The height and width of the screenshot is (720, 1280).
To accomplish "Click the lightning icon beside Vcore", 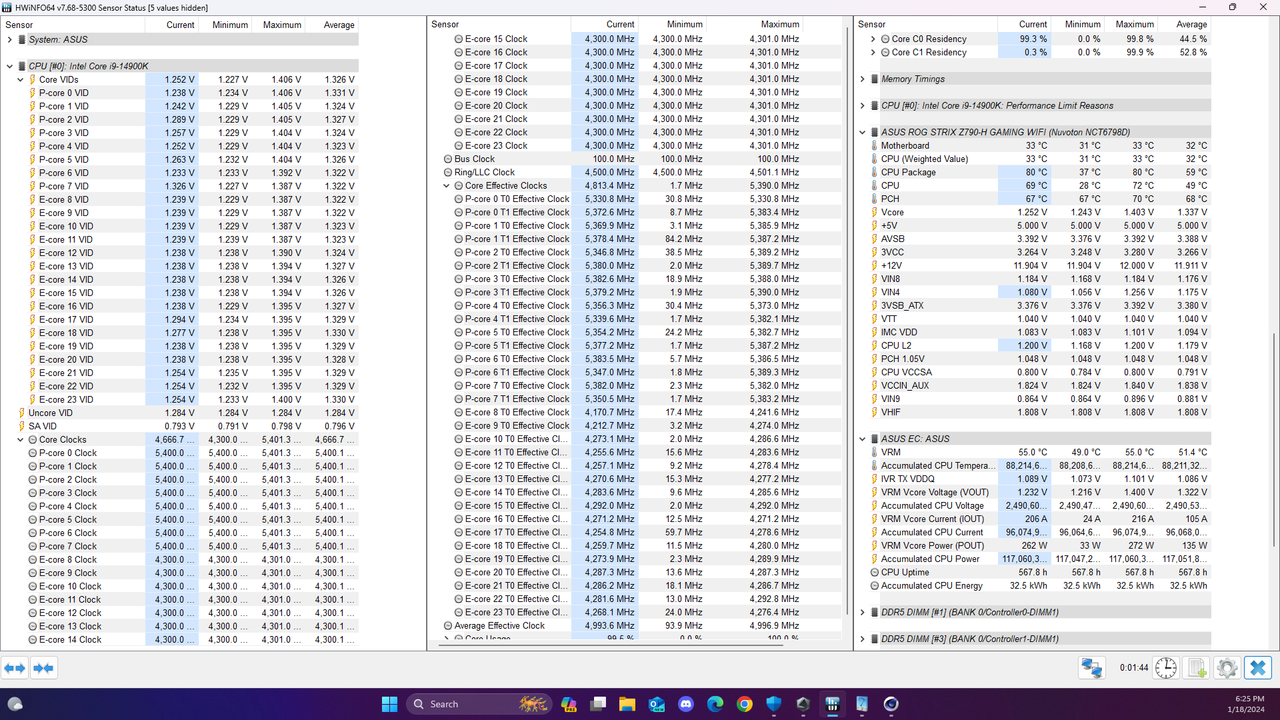I will click(x=873, y=212).
